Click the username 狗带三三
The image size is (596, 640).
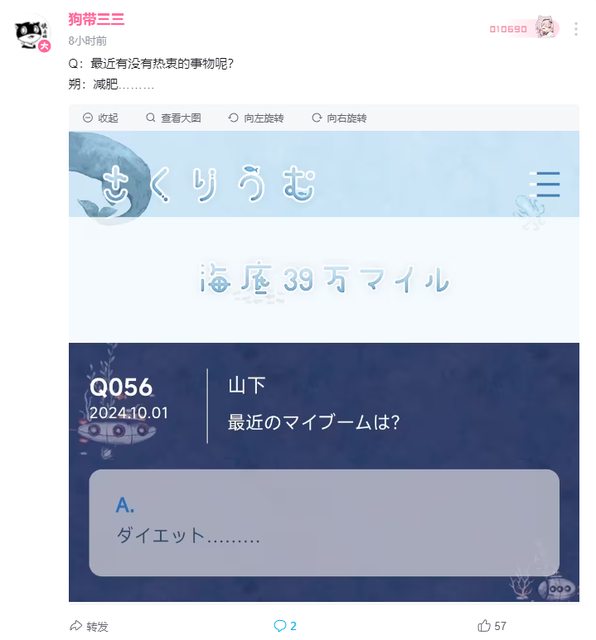click(x=96, y=19)
